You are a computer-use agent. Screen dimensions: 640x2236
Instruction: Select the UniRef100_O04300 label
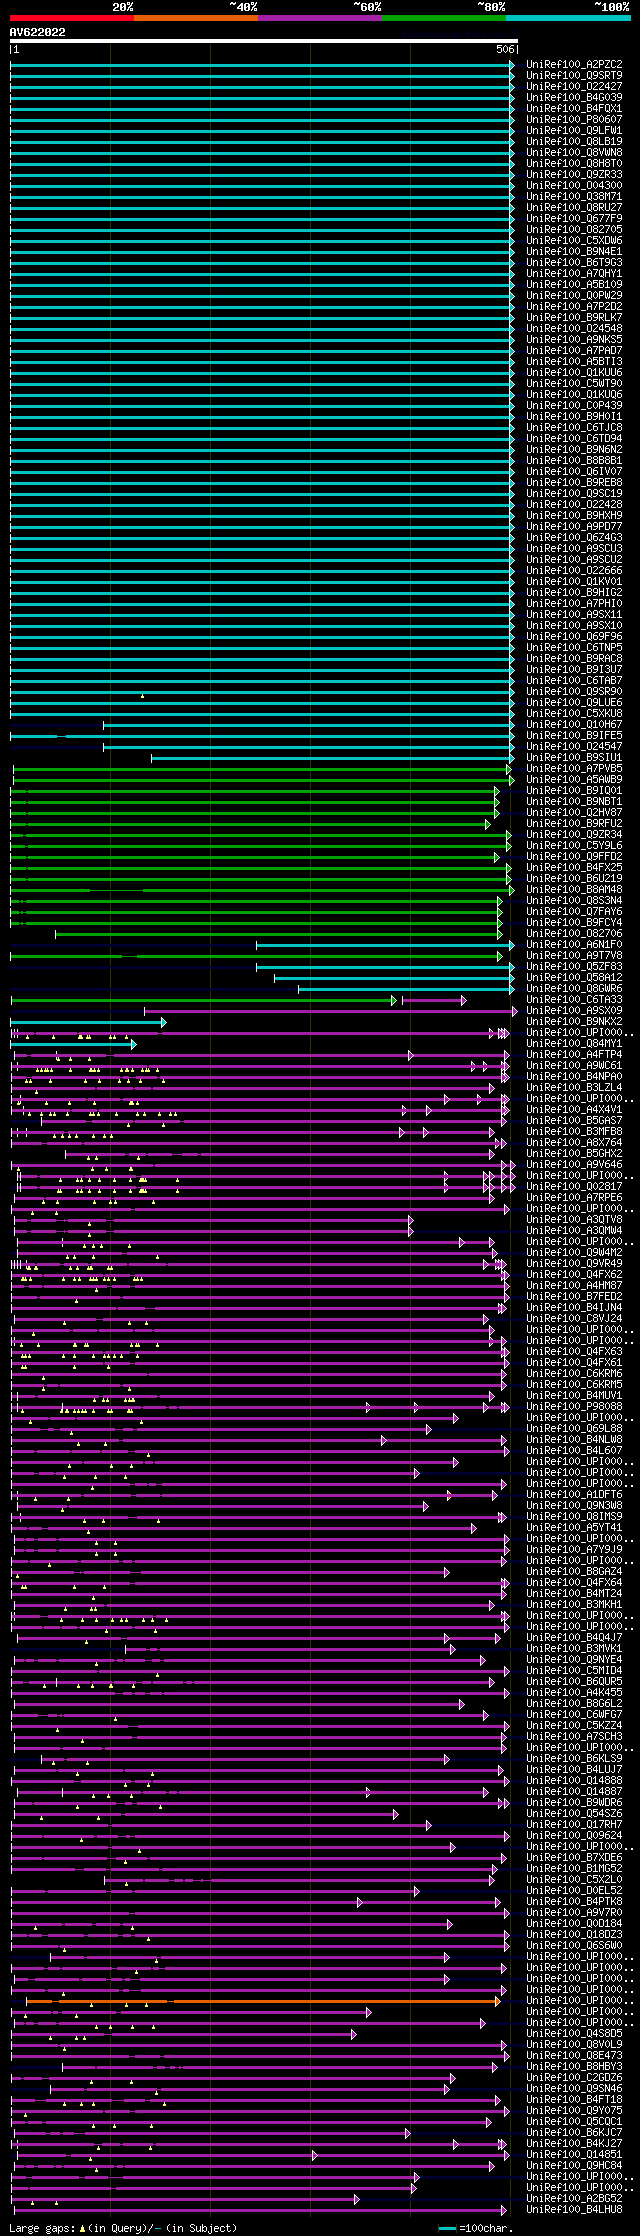[574, 185]
